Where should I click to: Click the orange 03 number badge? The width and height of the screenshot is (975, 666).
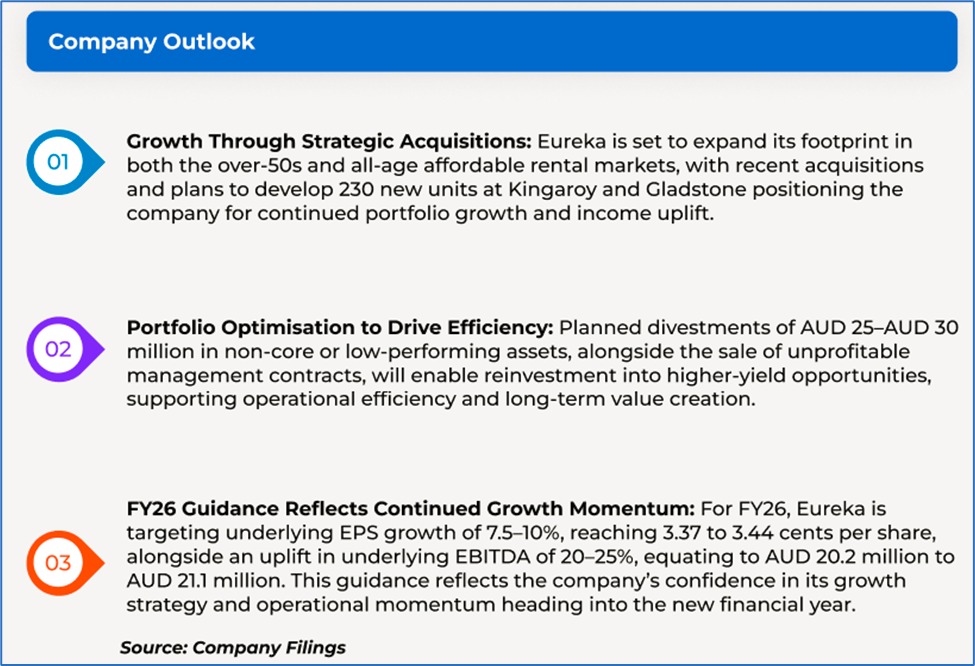pos(58,563)
